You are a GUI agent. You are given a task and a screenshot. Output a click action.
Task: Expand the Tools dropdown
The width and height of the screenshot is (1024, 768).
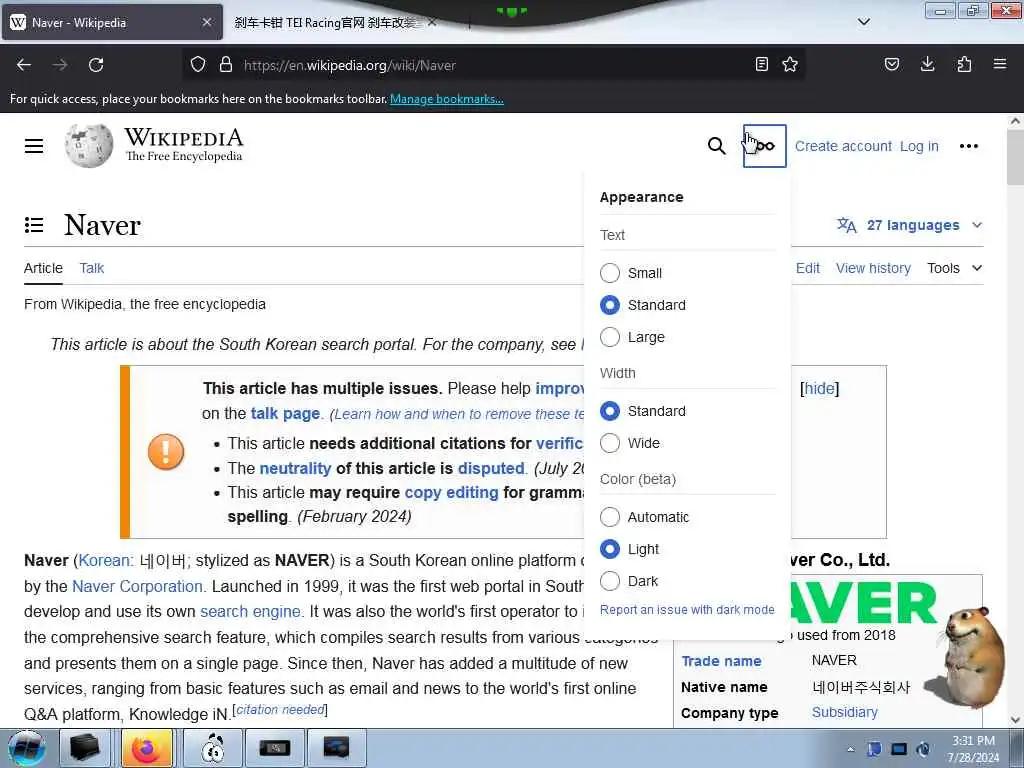(954, 268)
